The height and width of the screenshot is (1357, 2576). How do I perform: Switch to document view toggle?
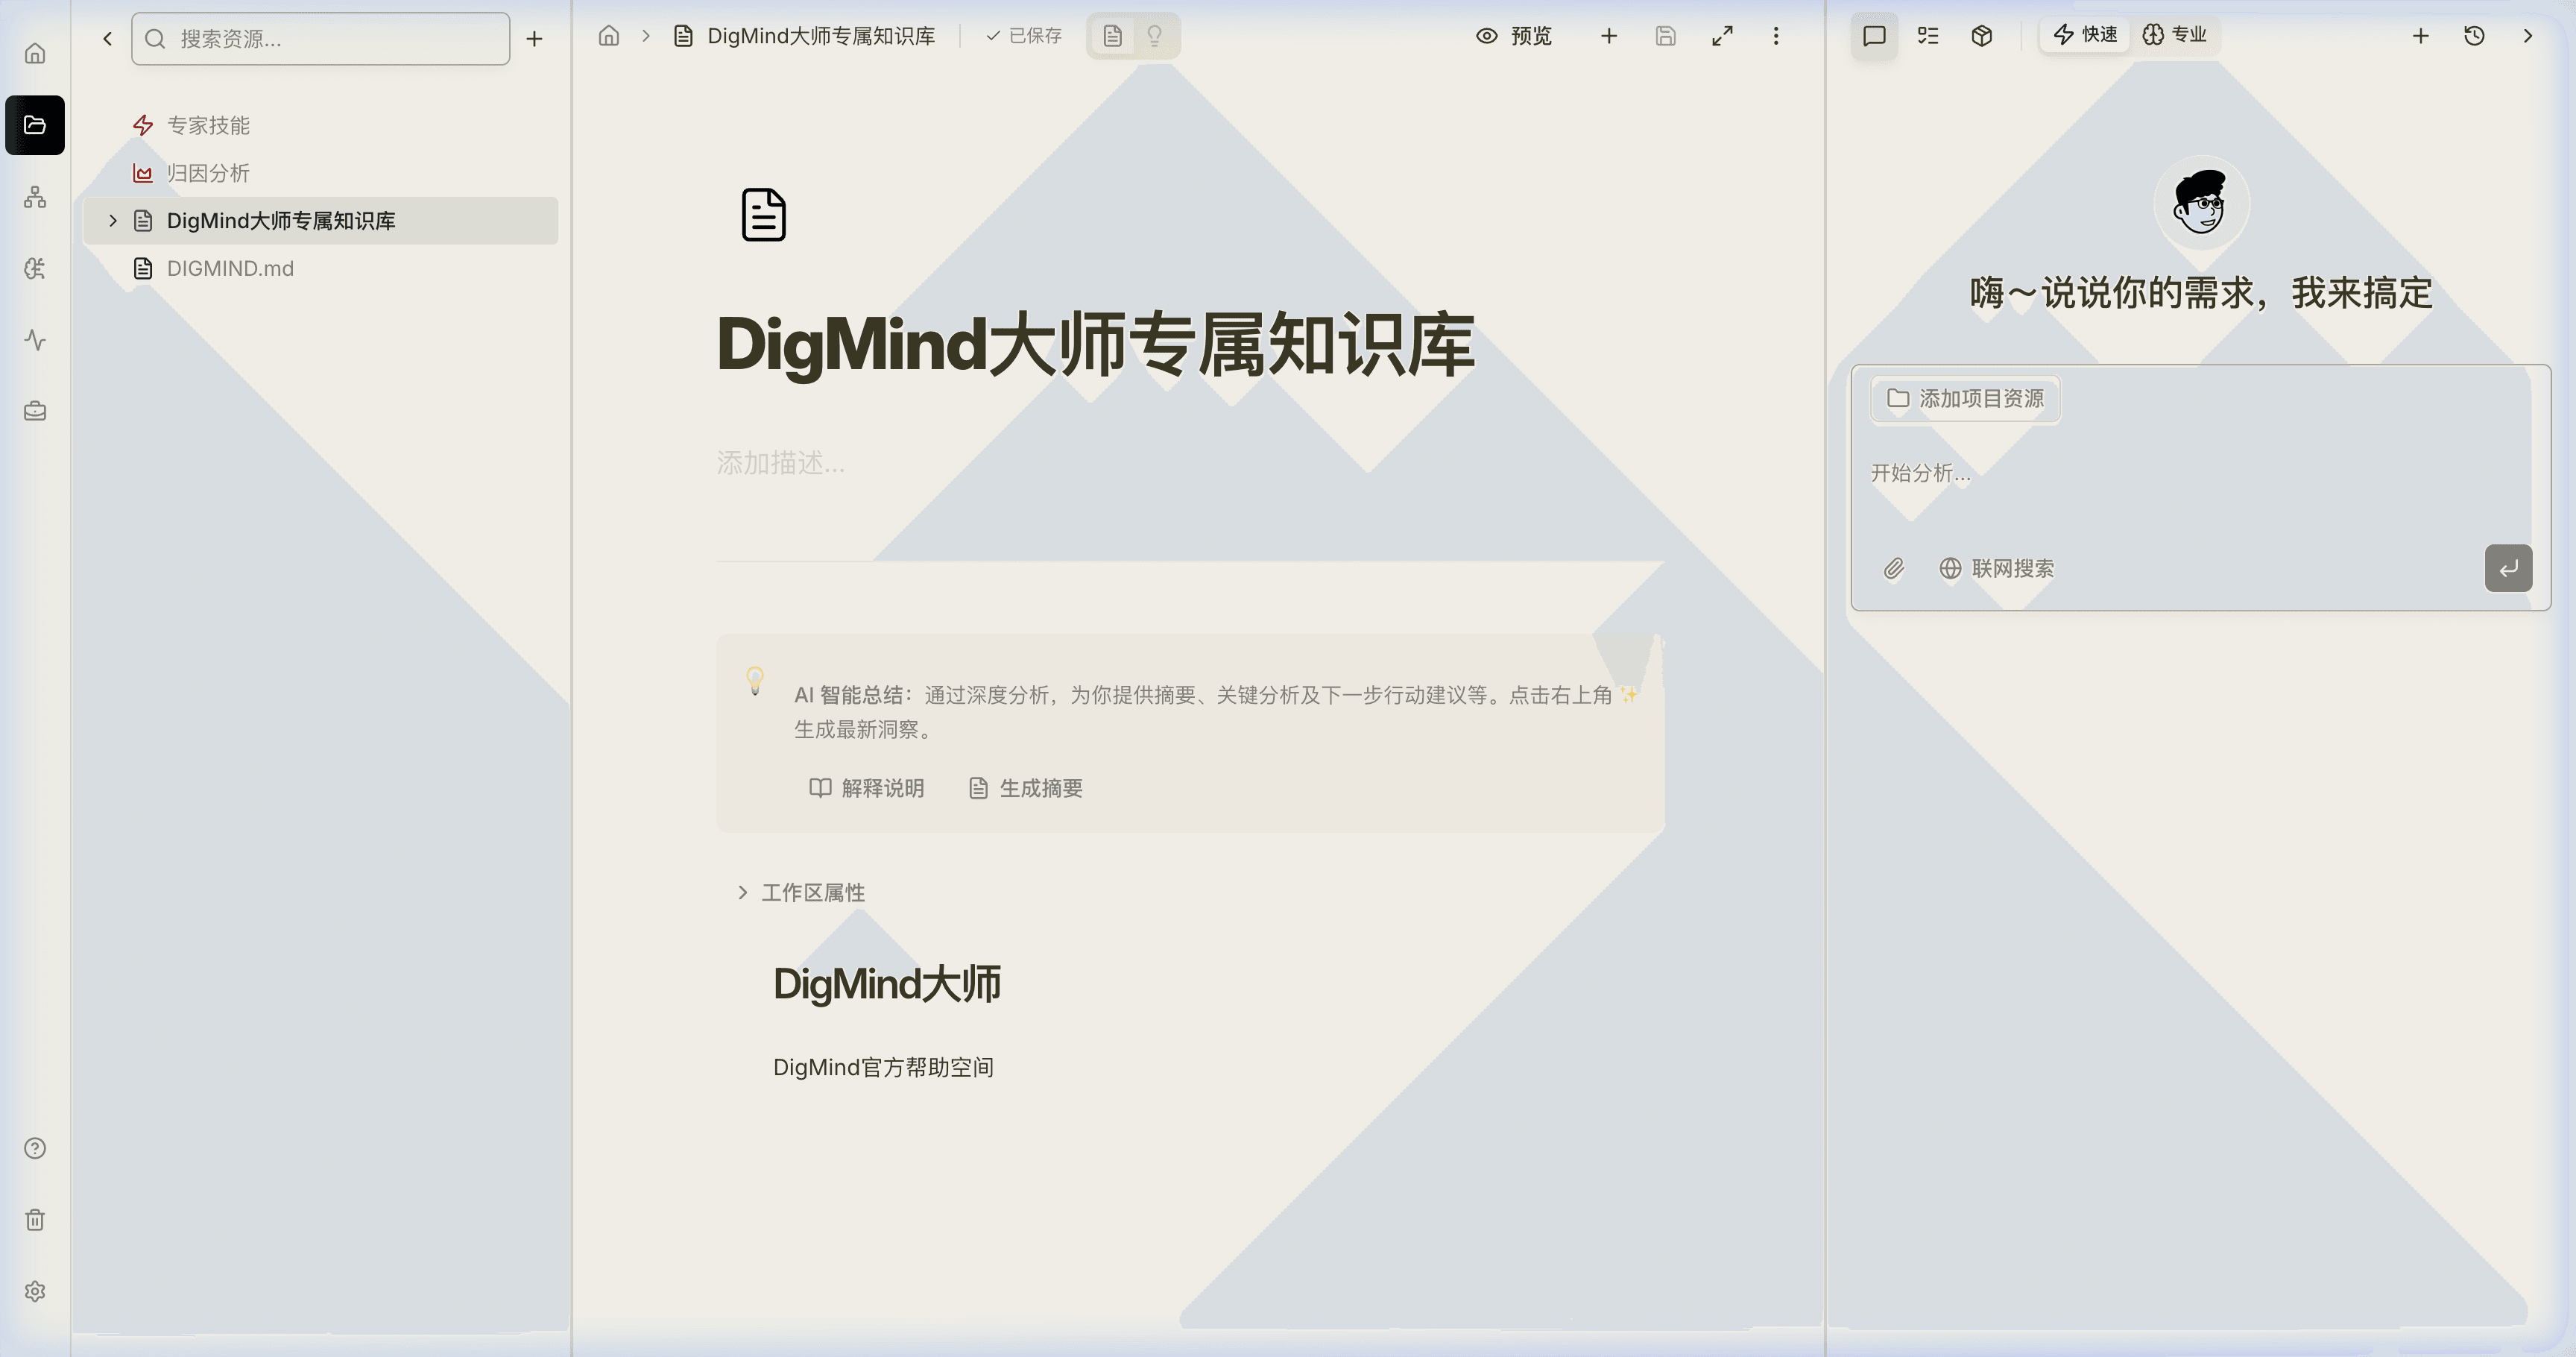click(1112, 36)
